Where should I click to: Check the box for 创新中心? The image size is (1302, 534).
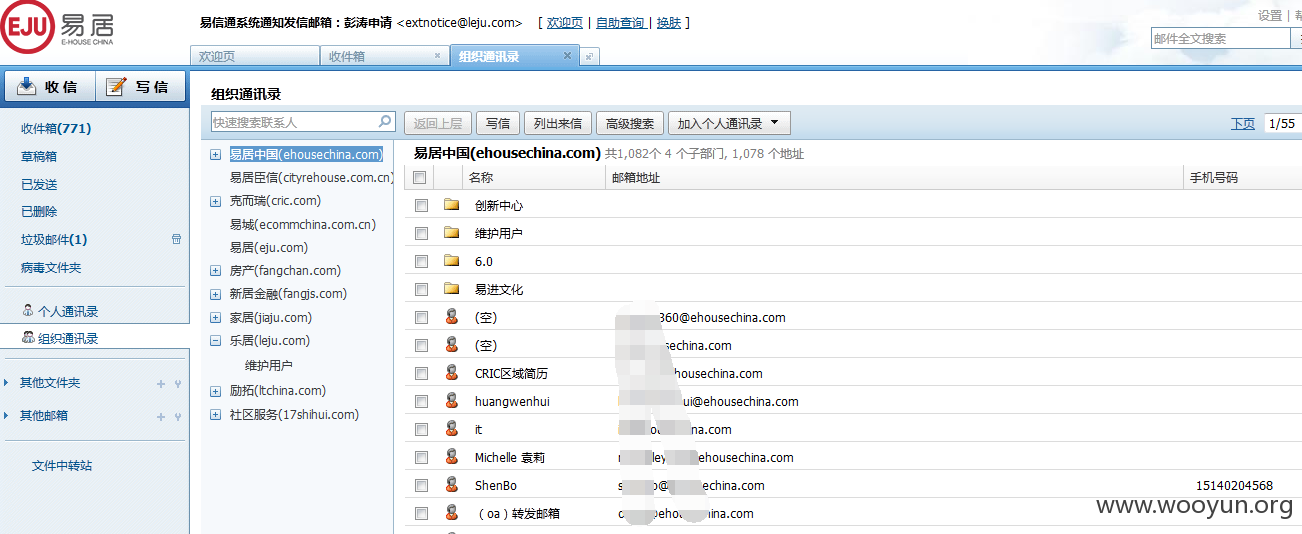tap(421, 205)
